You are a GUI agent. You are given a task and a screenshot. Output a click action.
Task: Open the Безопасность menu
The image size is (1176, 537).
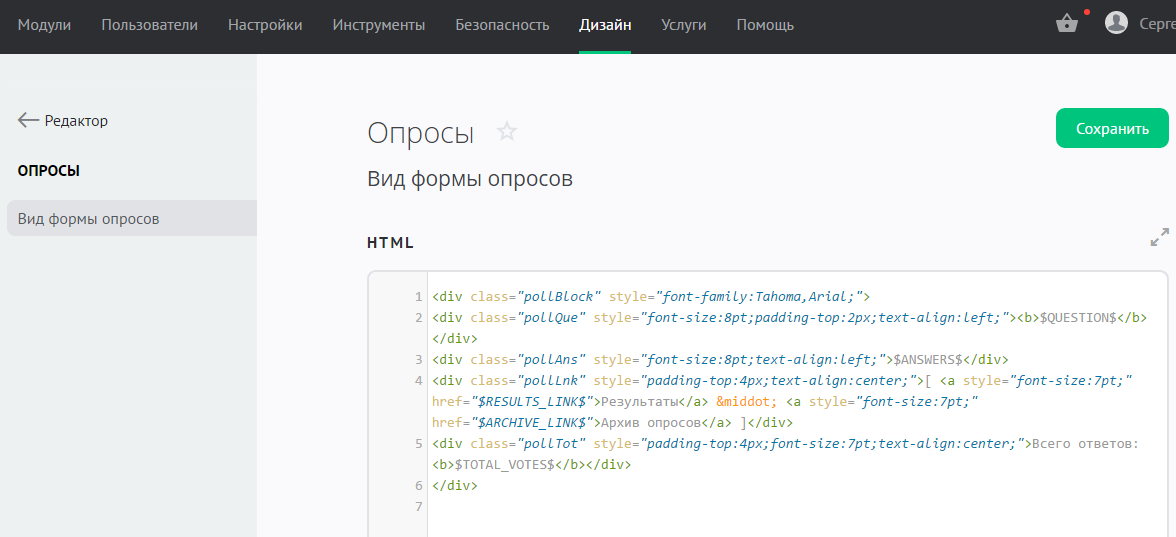(502, 25)
